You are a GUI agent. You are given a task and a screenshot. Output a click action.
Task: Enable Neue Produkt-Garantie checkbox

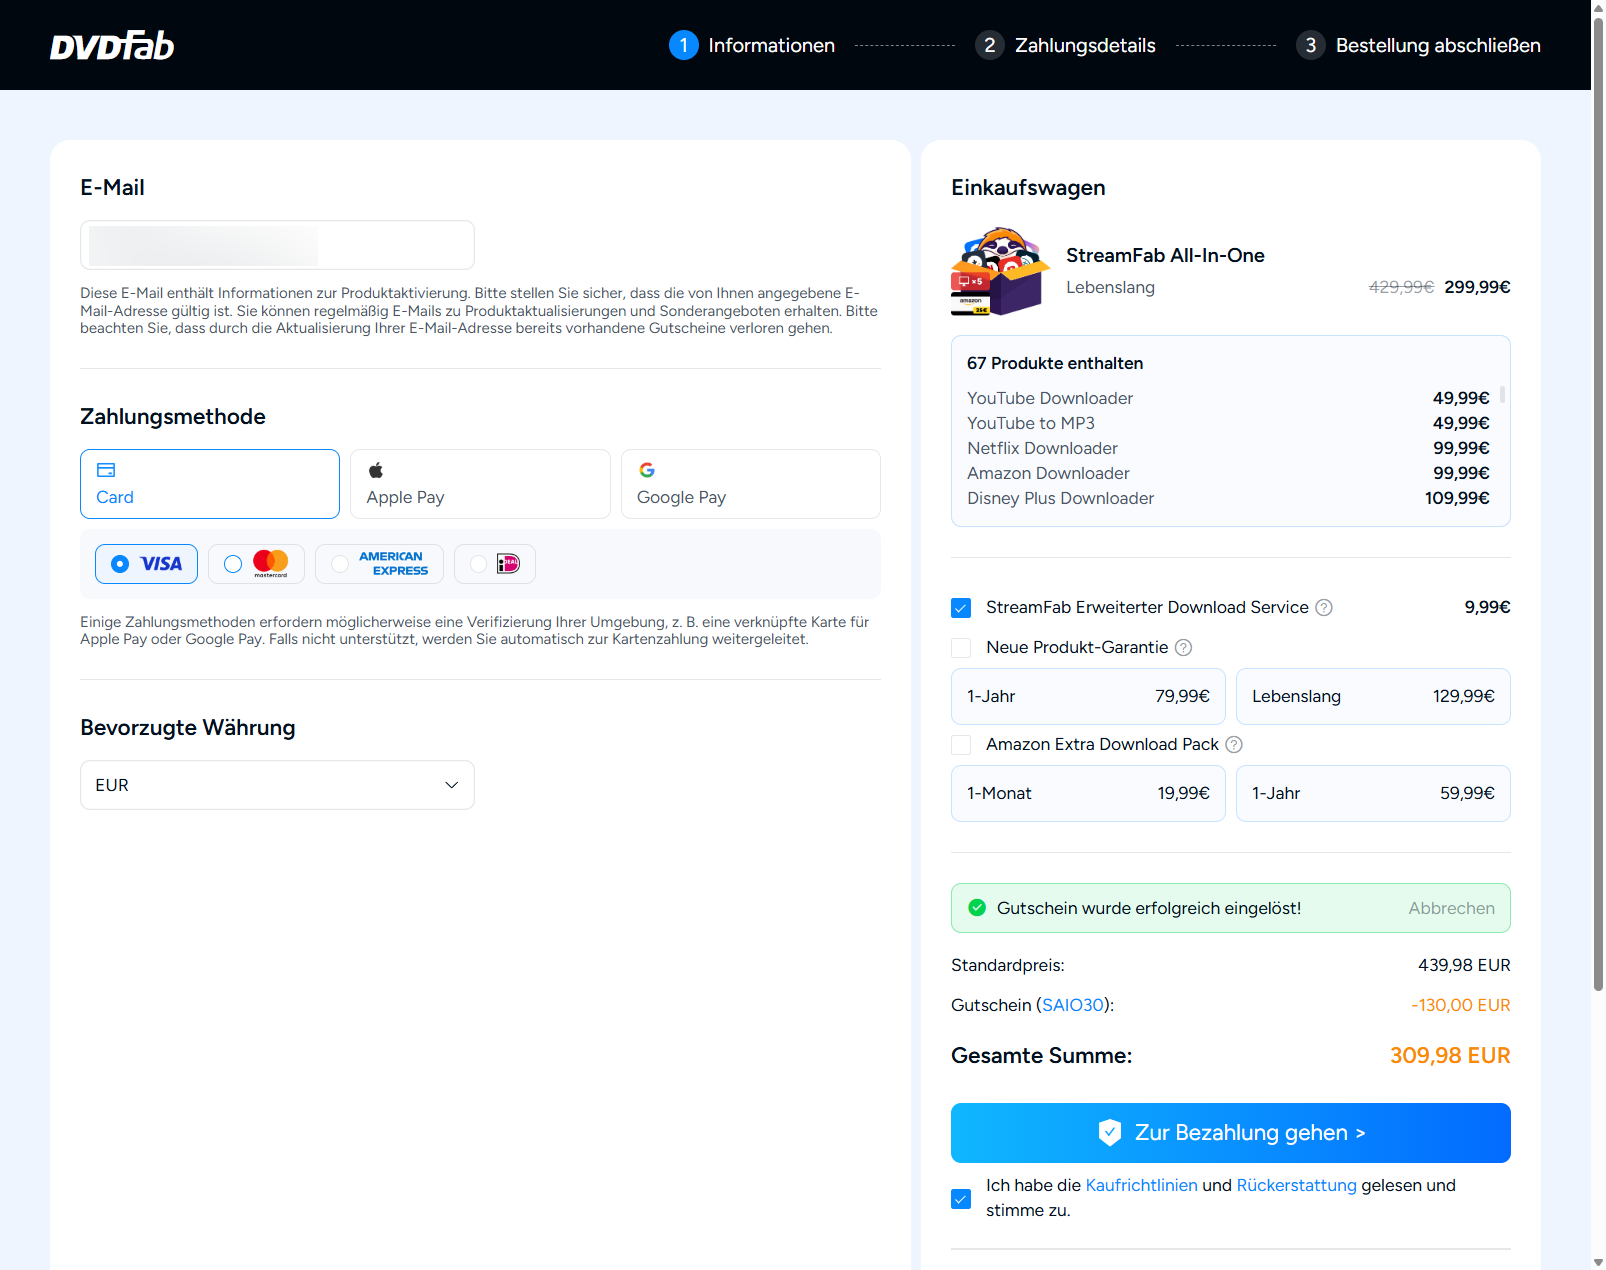[961, 648]
